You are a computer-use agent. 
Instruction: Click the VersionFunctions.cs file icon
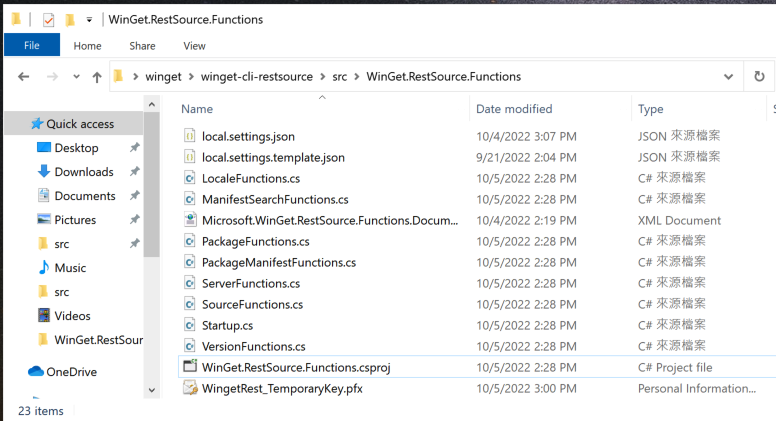[x=190, y=346]
